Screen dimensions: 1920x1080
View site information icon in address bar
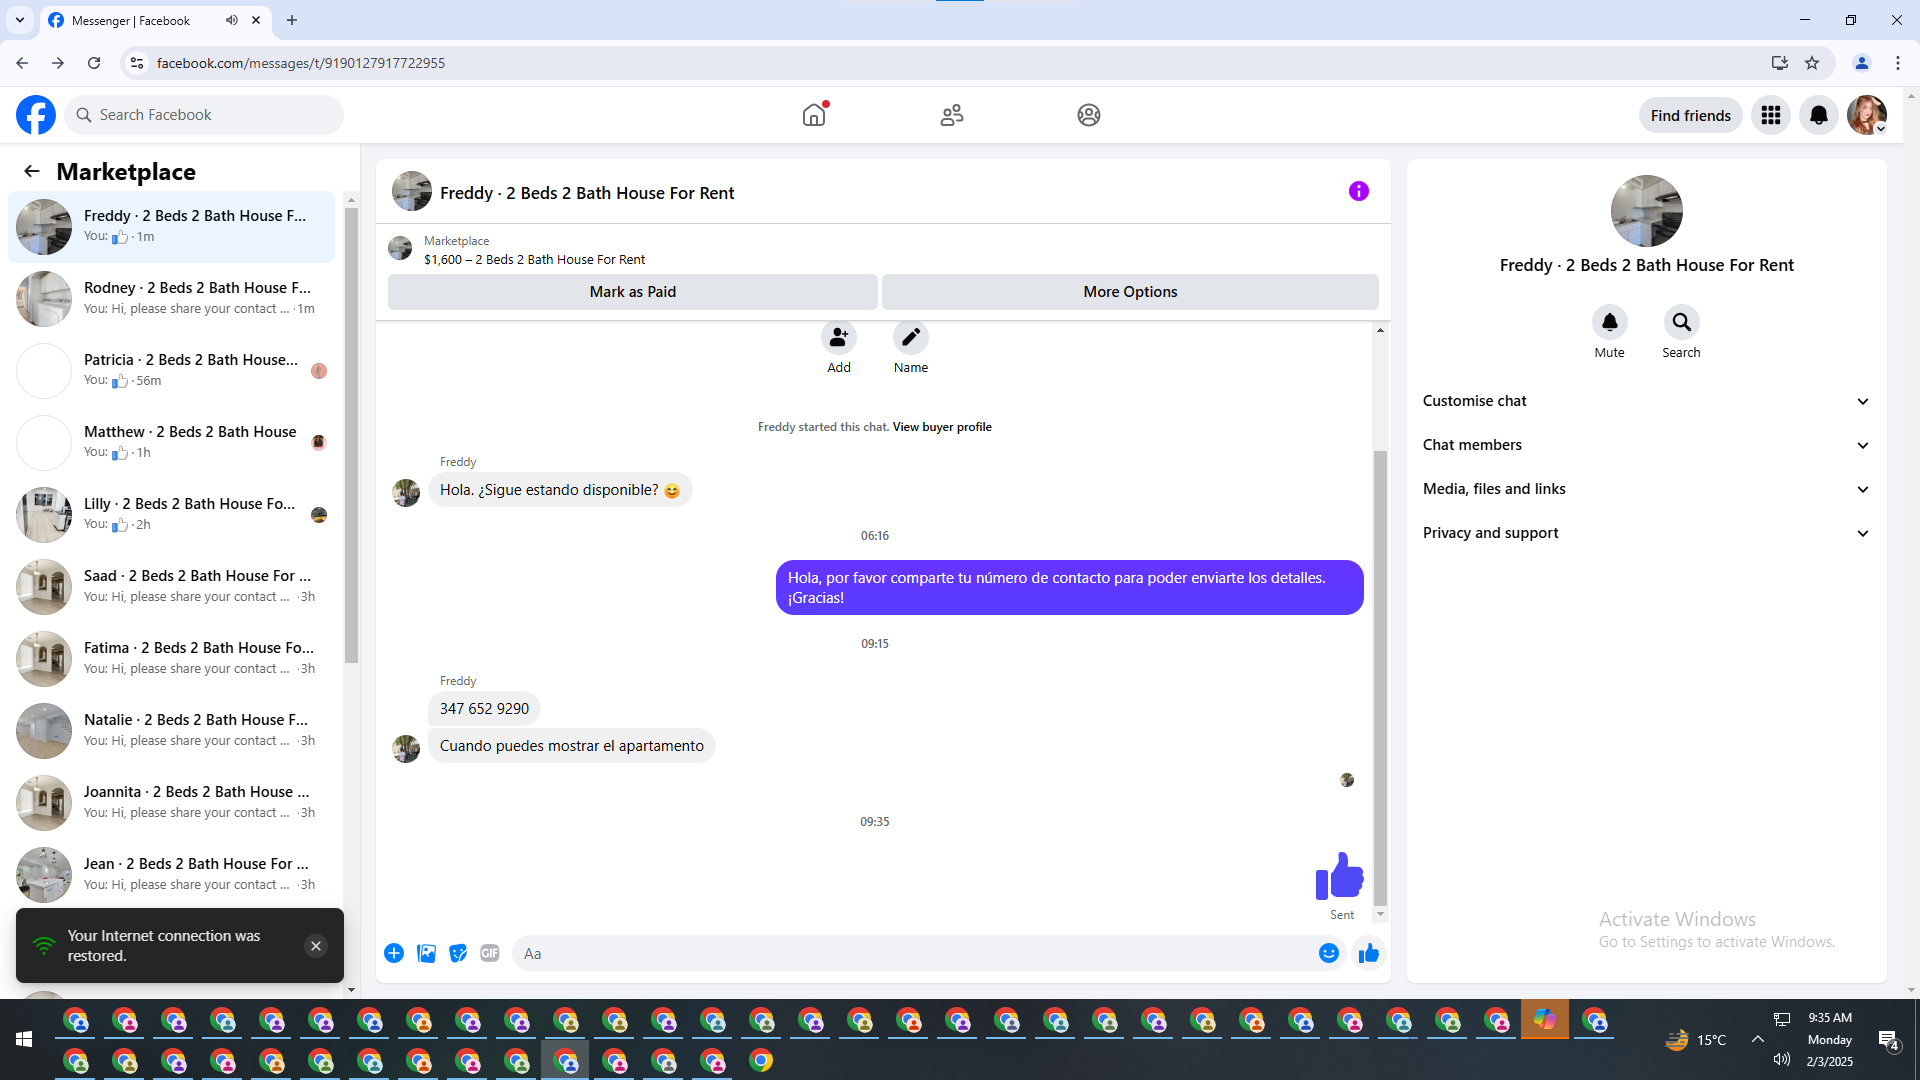pos(137,63)
